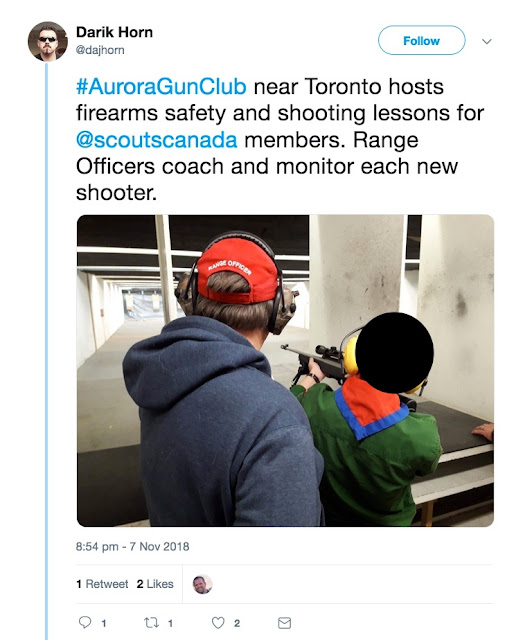Open the @scoutscanada mention link

pos(156,140)
